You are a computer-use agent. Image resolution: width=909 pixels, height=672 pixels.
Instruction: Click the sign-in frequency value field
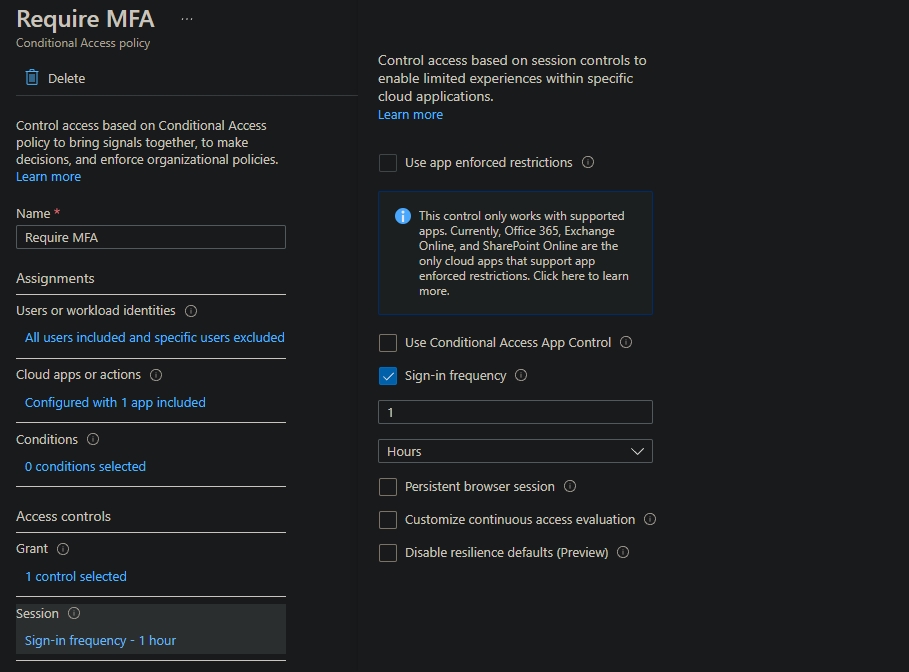515,412
